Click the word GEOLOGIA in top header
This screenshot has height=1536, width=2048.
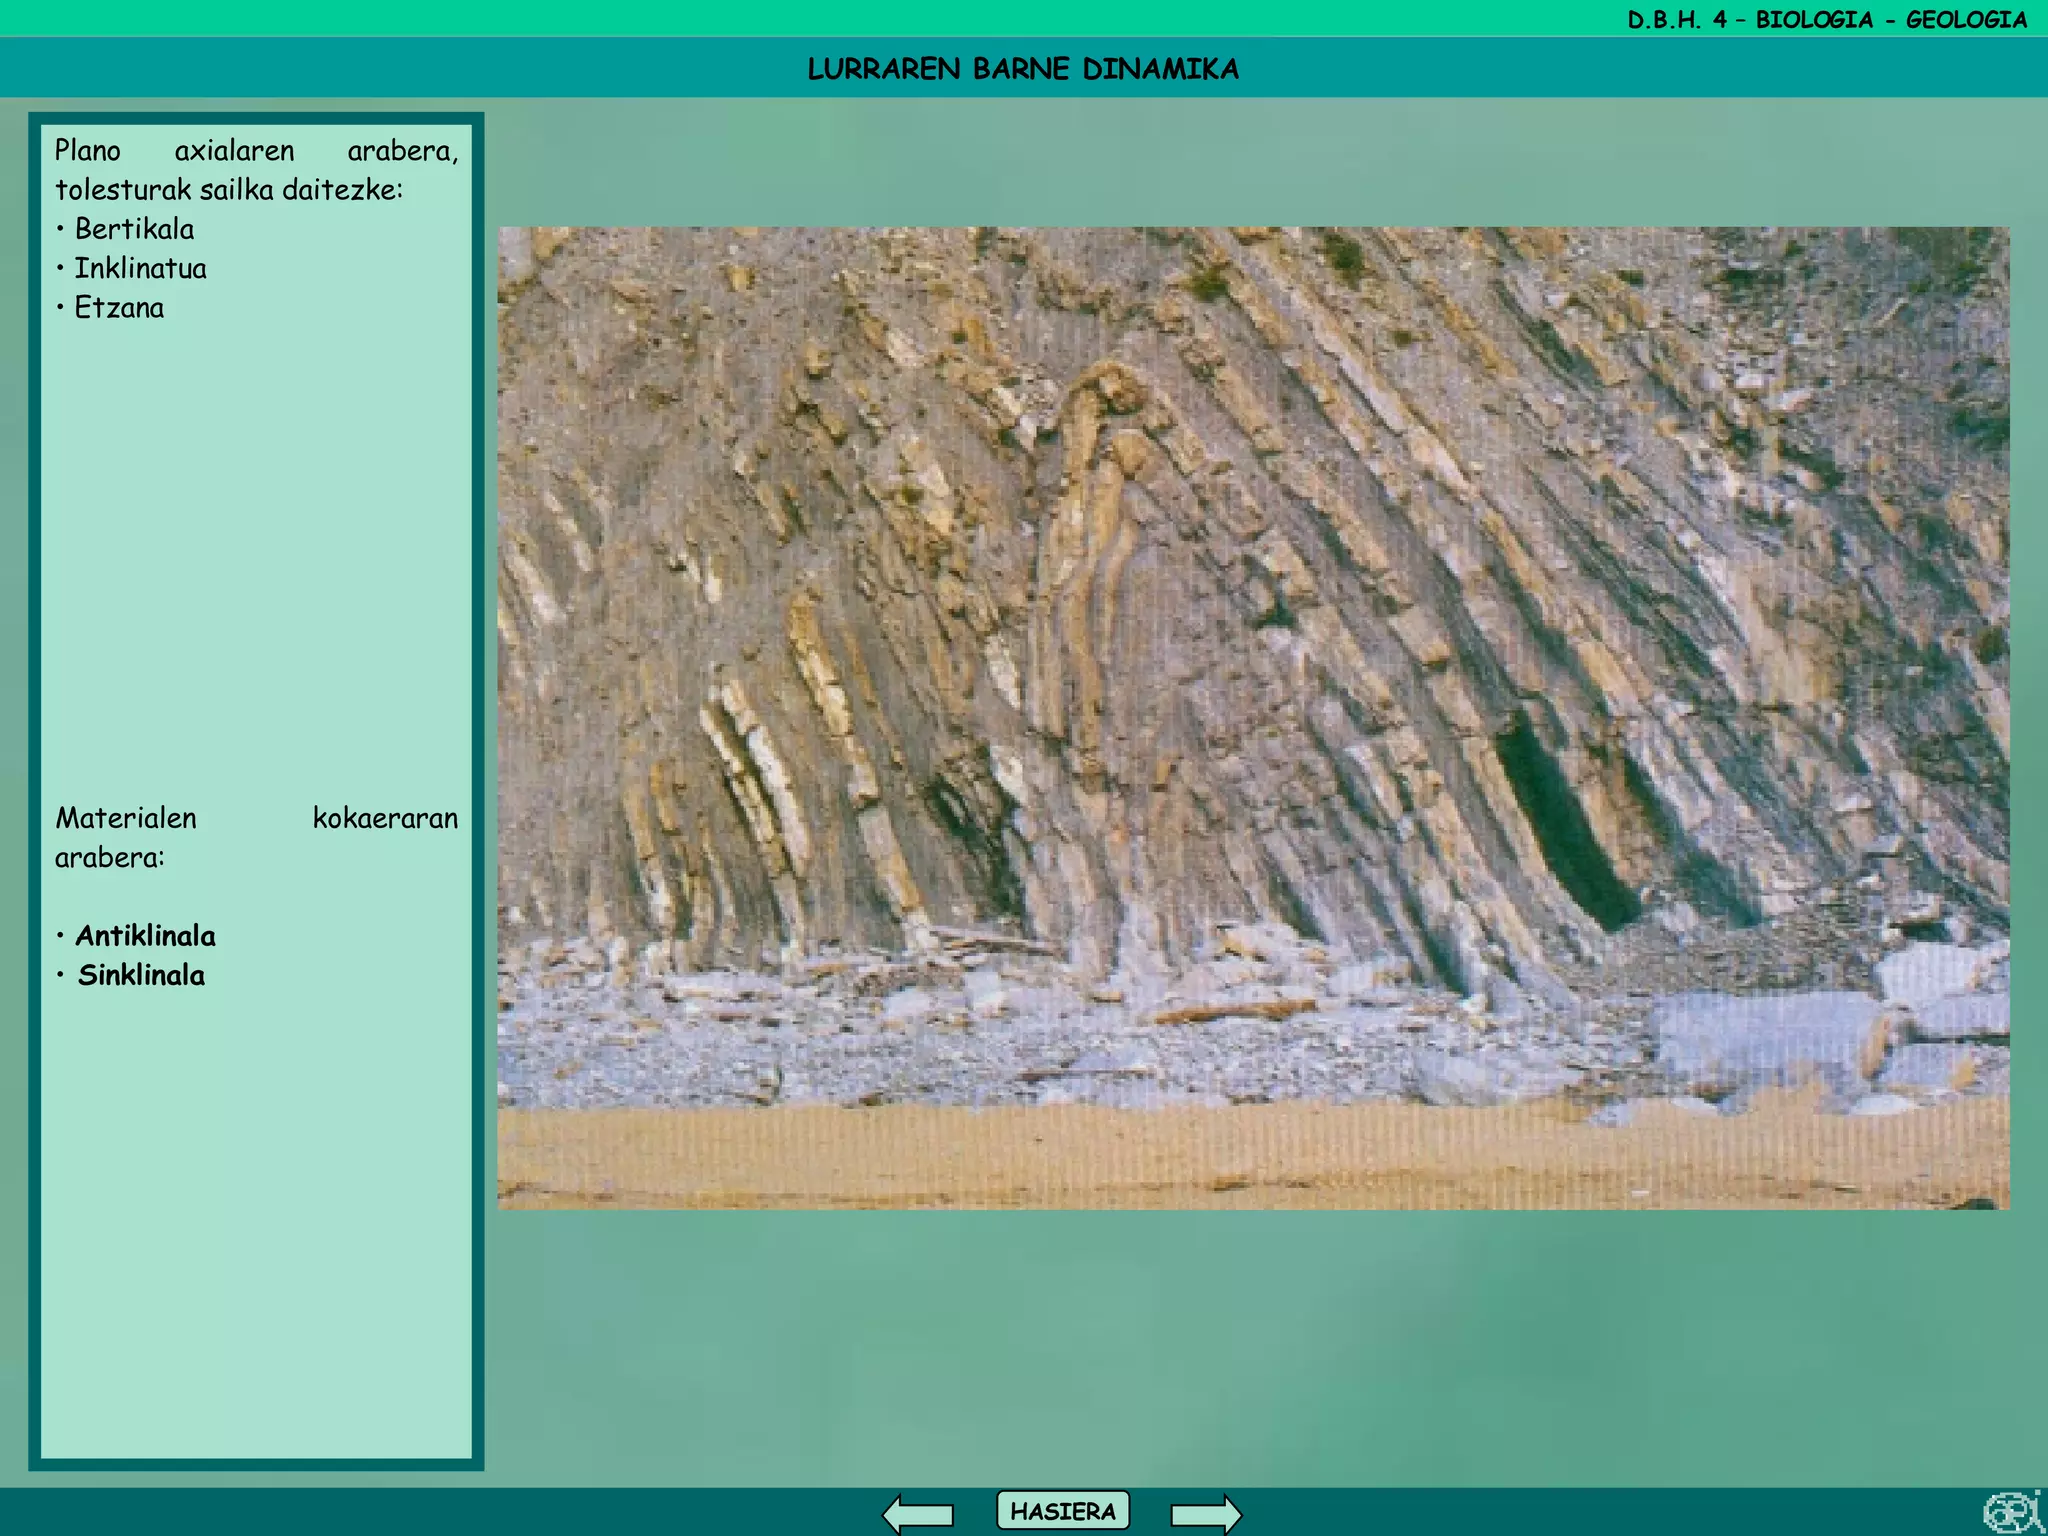[x=1965, y=19]
